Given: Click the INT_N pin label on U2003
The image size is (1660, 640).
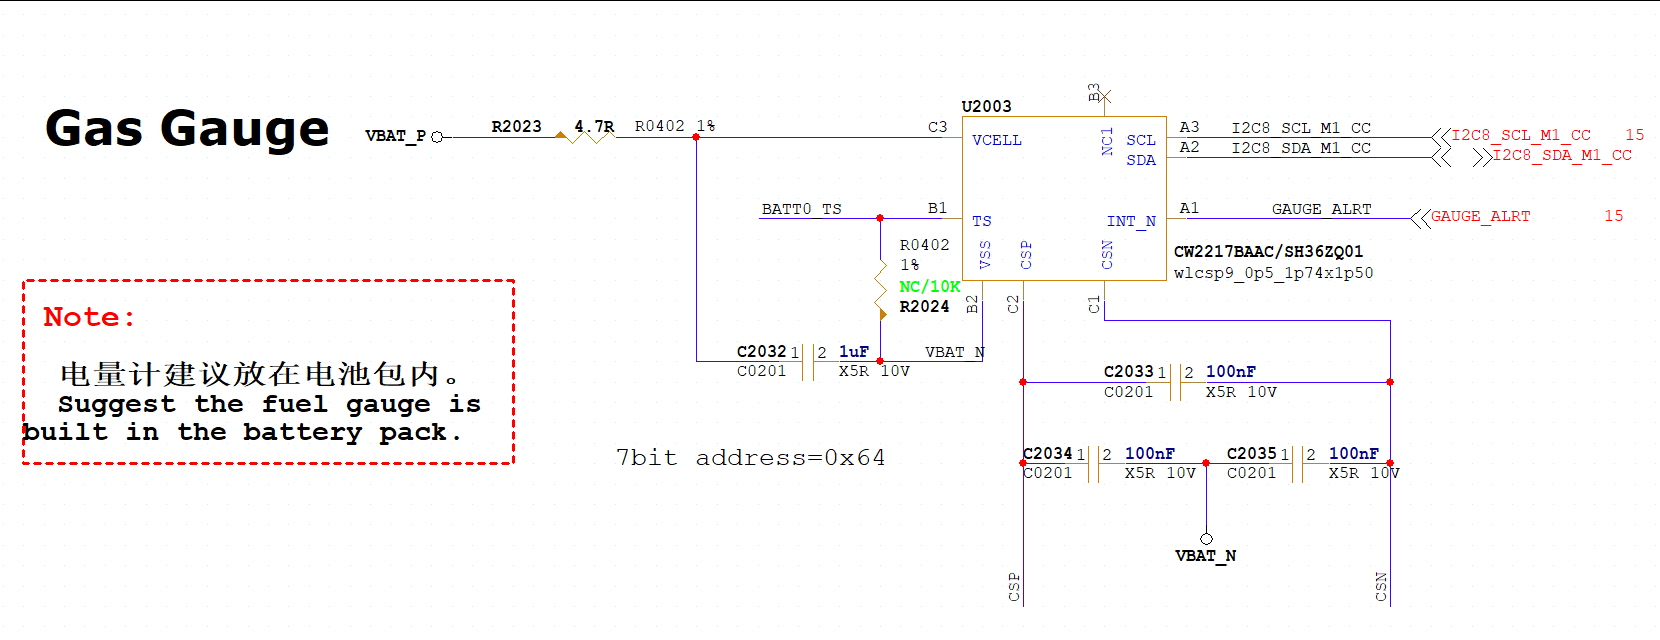Looking at the screenshot, I should [1130, 221].
